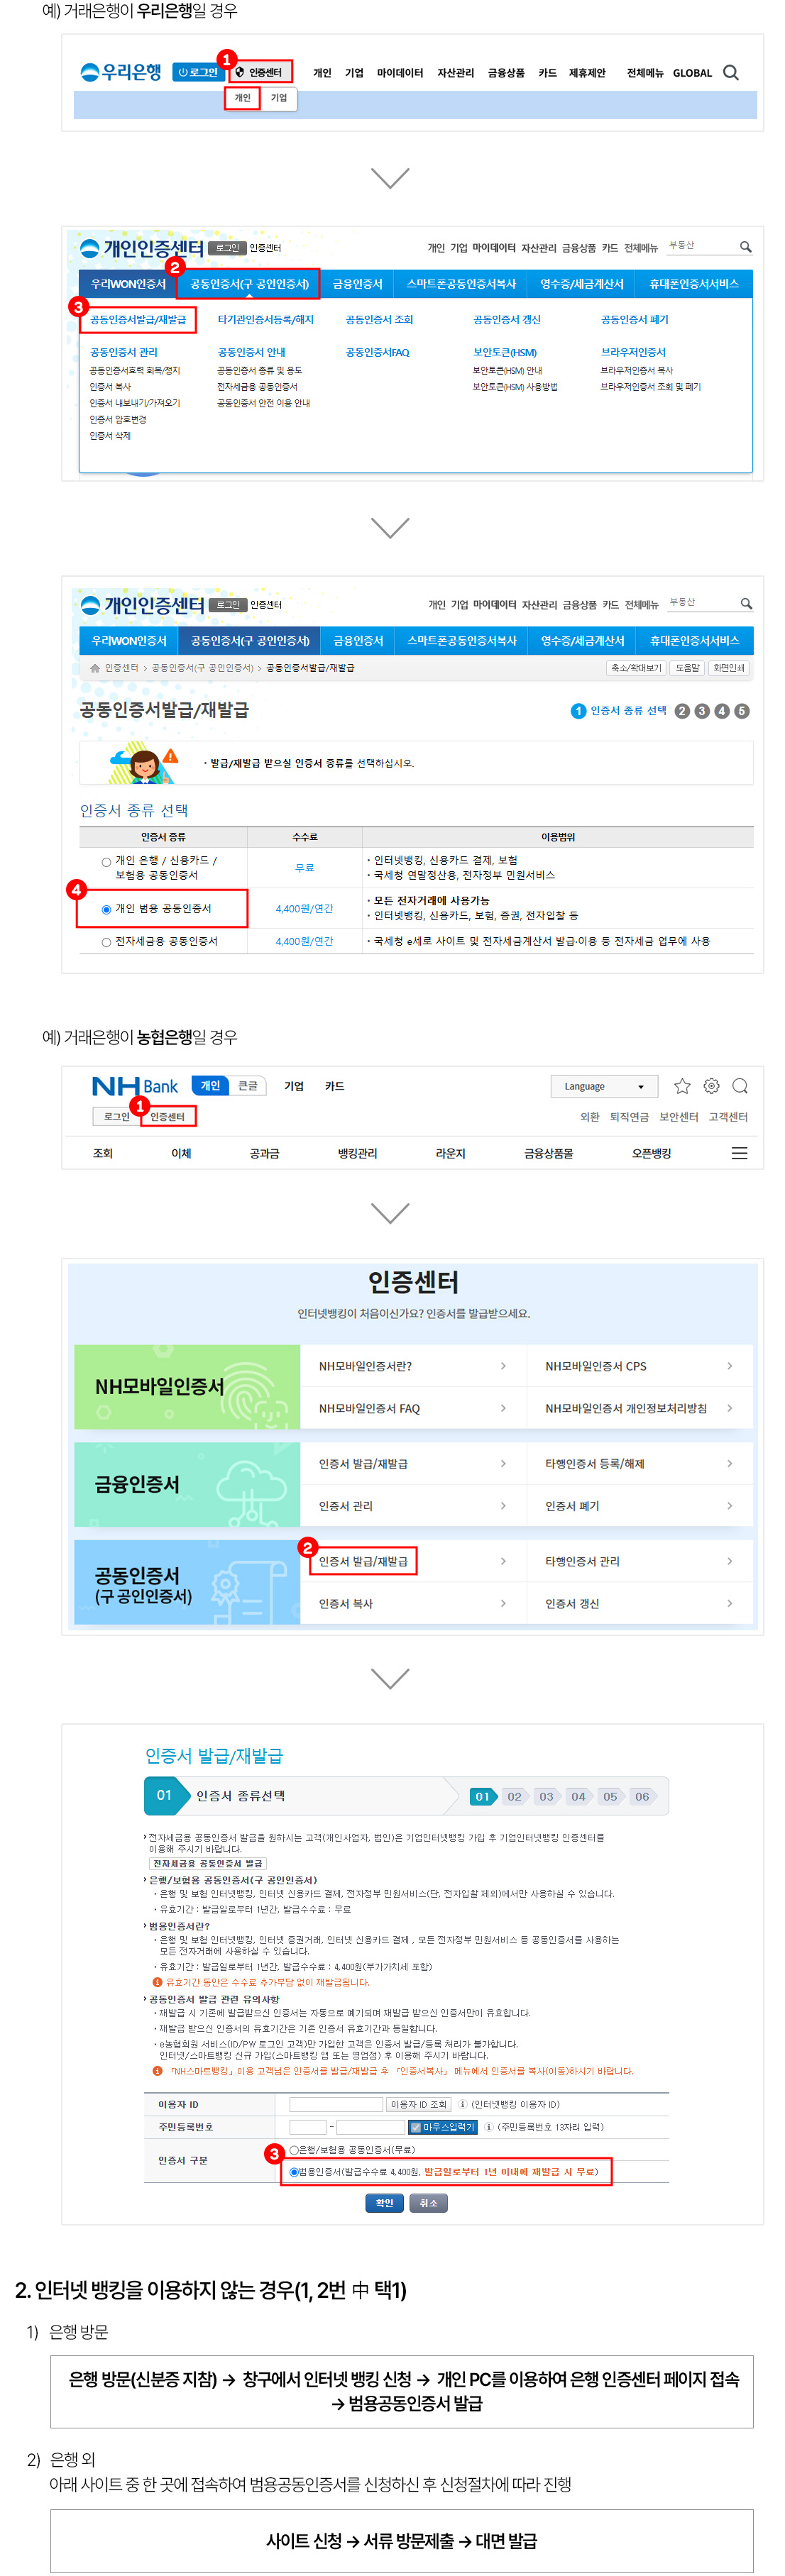
Task: Select 개인 은행/신용카드/보험용 공동인증서 radio
Action: coord(106,862)
